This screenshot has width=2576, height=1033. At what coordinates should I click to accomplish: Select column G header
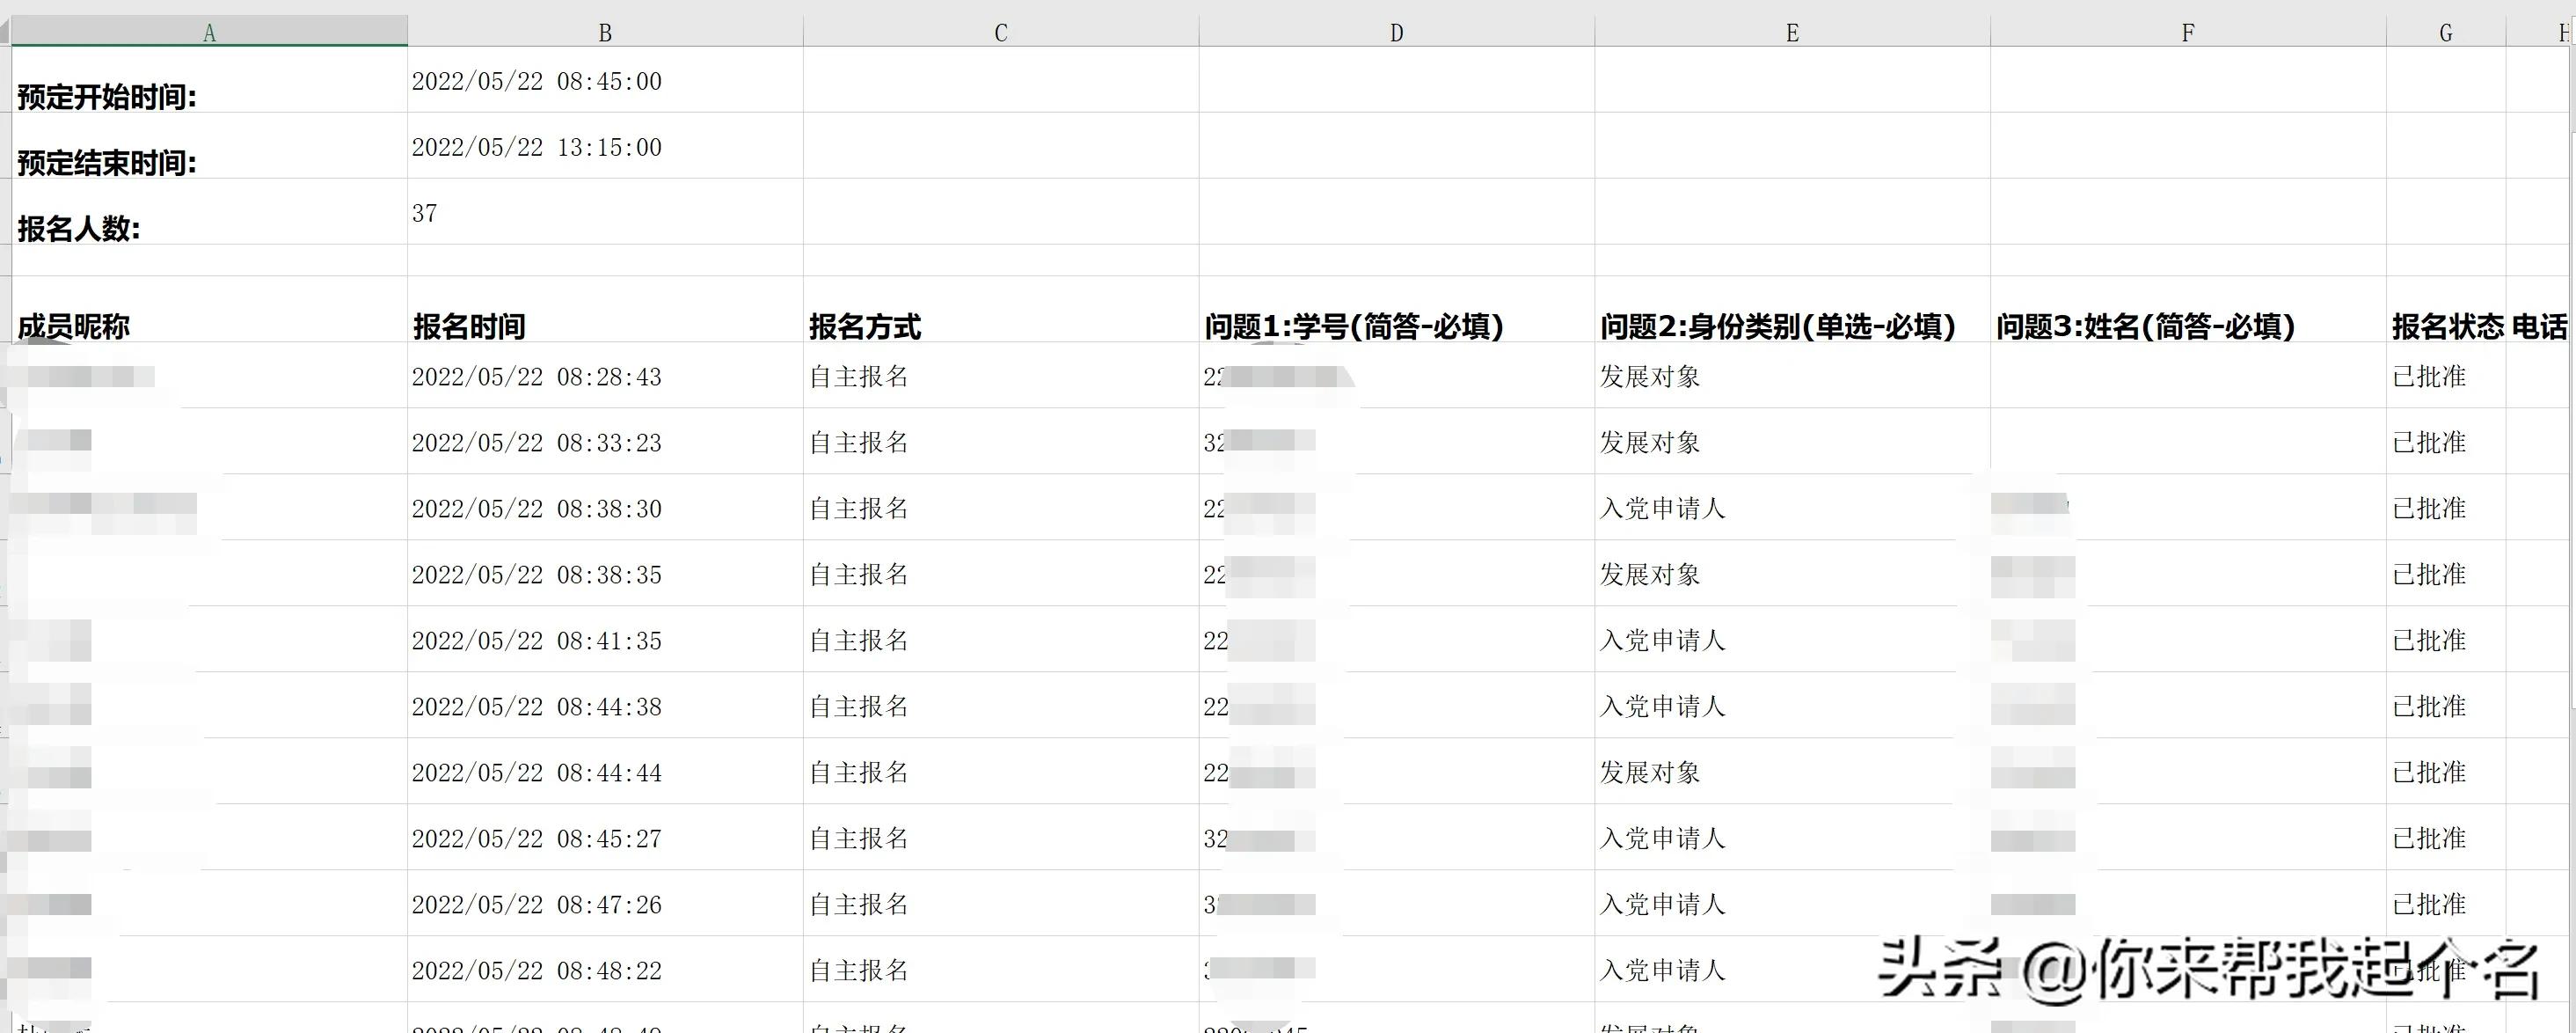point(2445,32)
